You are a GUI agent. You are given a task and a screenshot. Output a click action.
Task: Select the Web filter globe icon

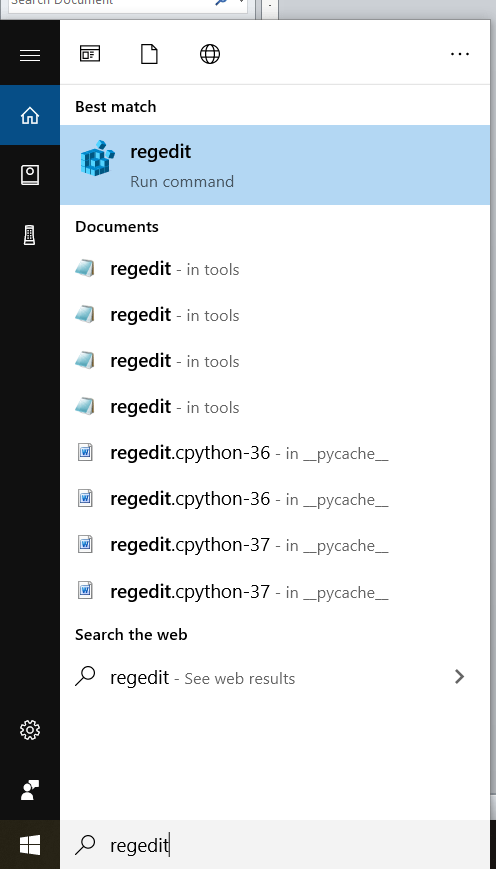pos(210,54)
